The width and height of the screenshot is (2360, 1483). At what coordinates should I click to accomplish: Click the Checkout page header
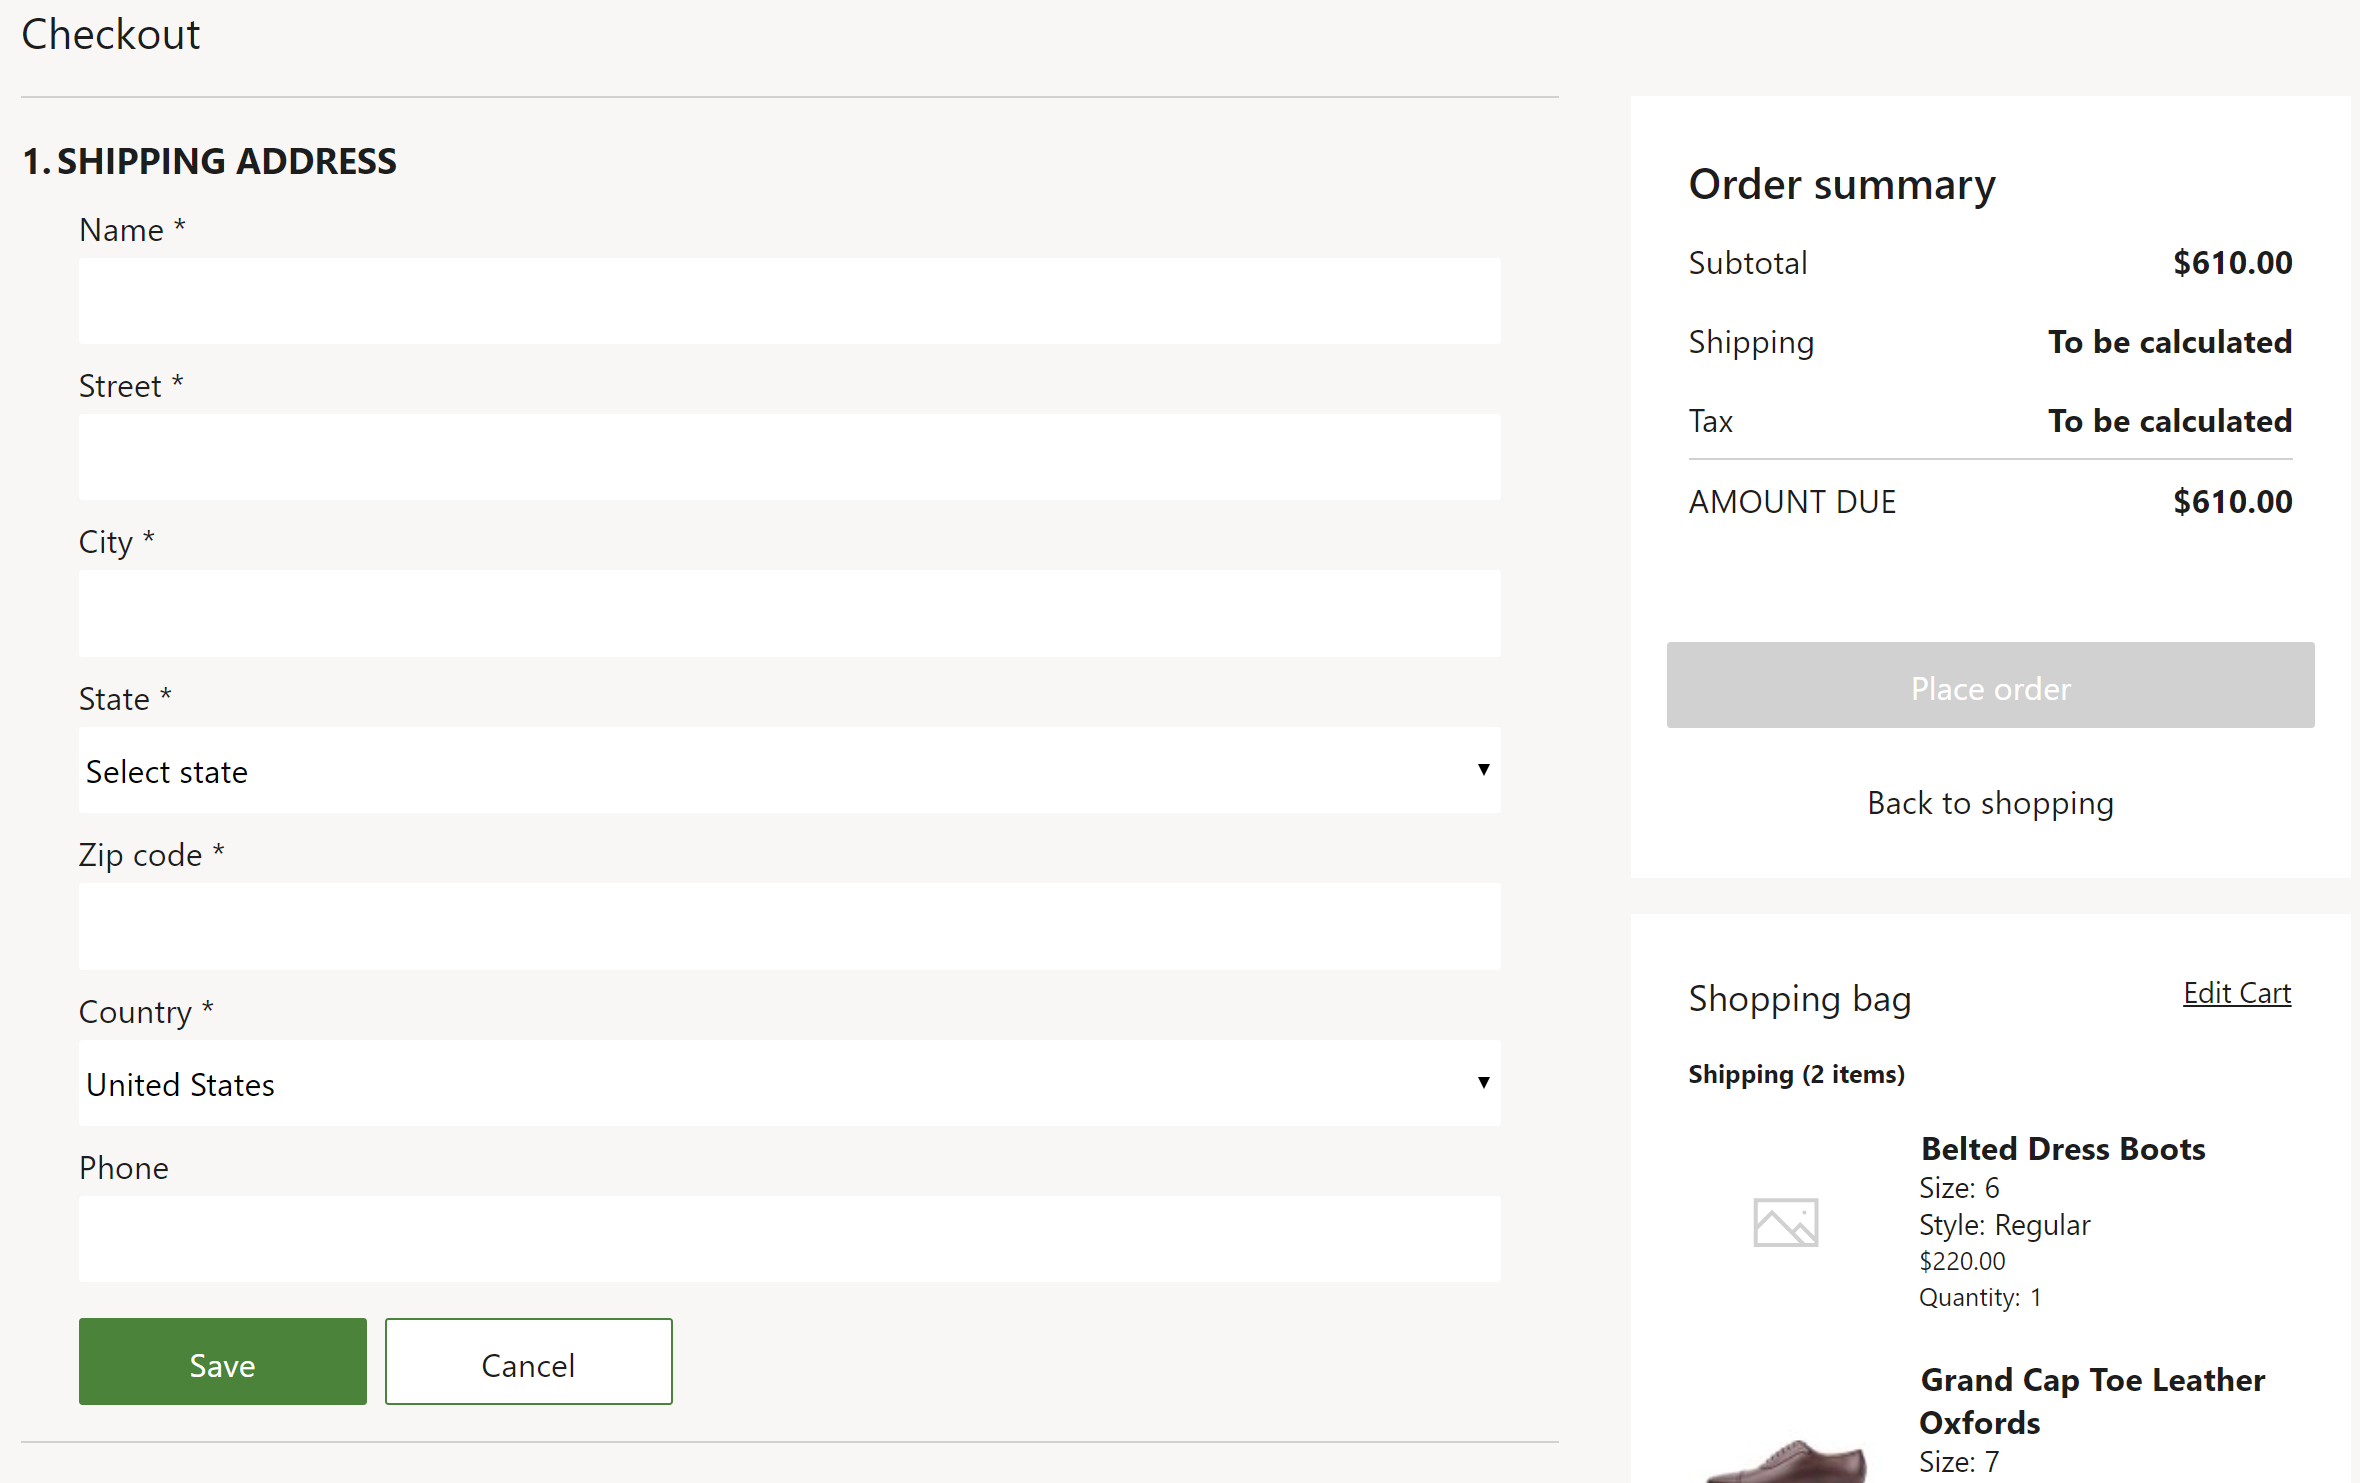click(109, 32)
